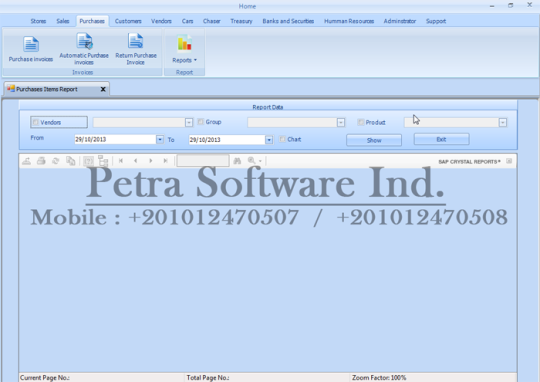Go to first page of report
The width and height of the screenshot is (540, 382).
pyautogui.click(x=121, y=161)
